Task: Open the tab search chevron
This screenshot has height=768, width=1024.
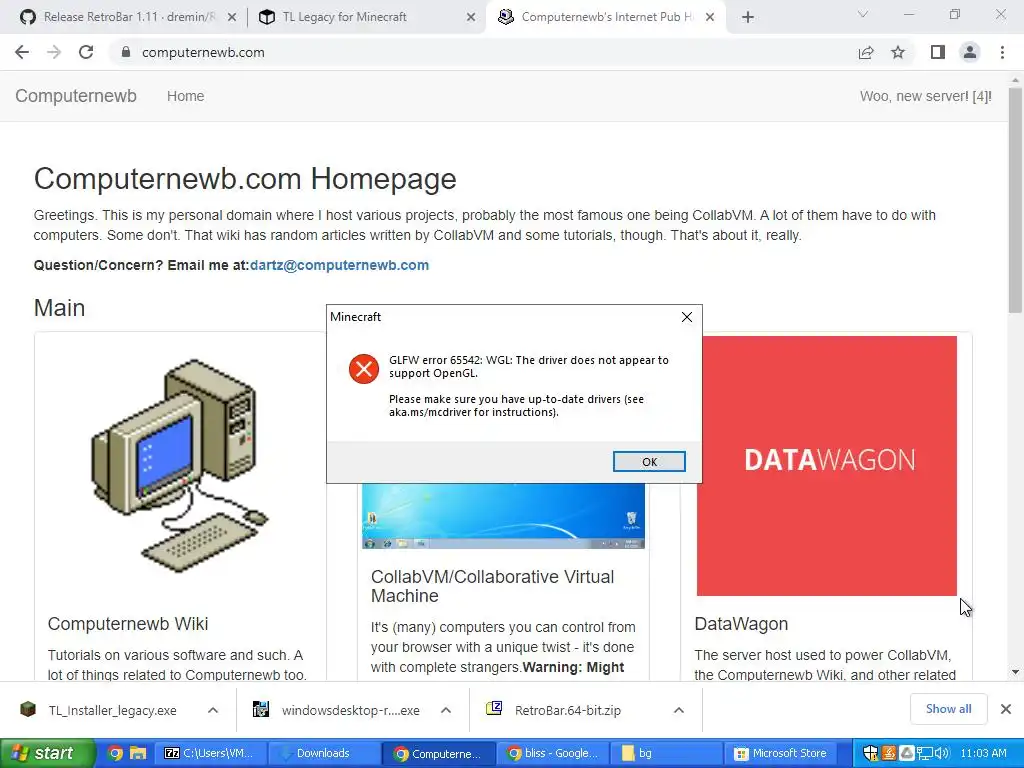Action: pyautogui.click(x=863, y=14)
